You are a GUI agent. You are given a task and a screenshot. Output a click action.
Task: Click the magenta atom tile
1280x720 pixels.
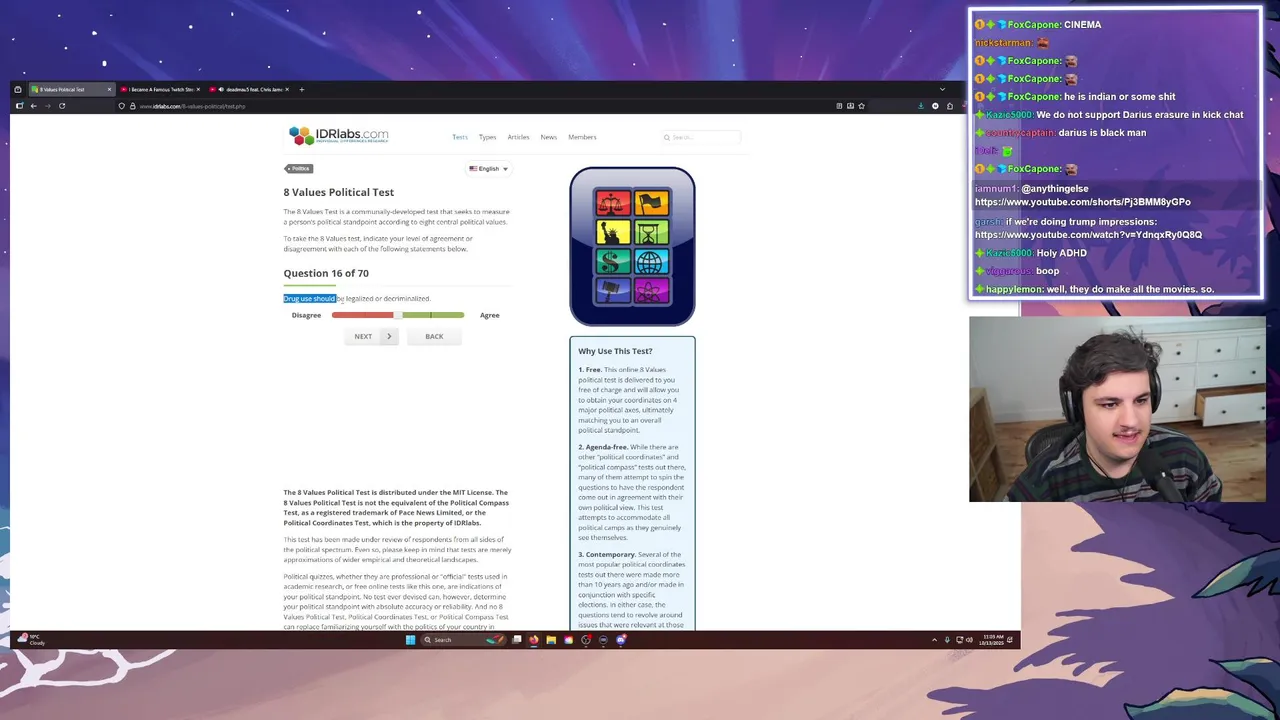(651, 291)
